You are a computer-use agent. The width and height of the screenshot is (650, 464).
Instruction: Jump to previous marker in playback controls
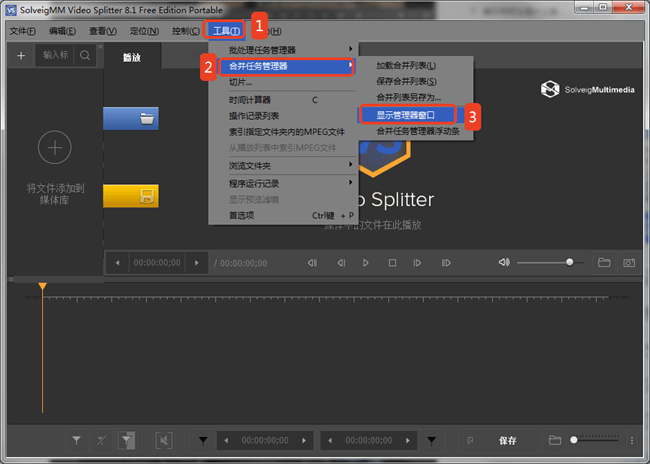[313, 263]
